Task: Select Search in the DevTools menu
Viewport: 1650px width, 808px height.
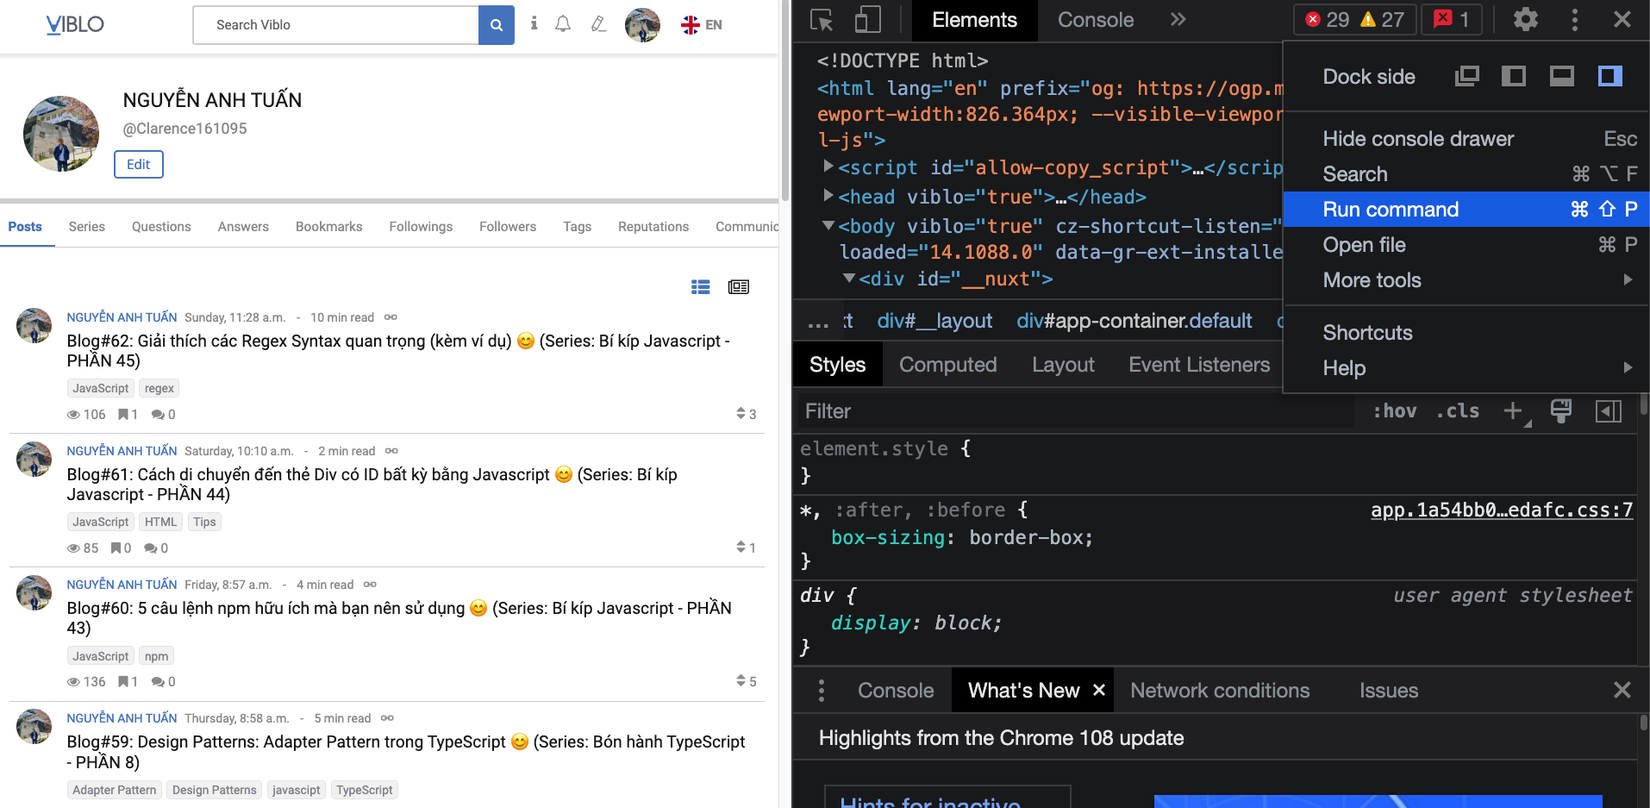Action: 1466,174
